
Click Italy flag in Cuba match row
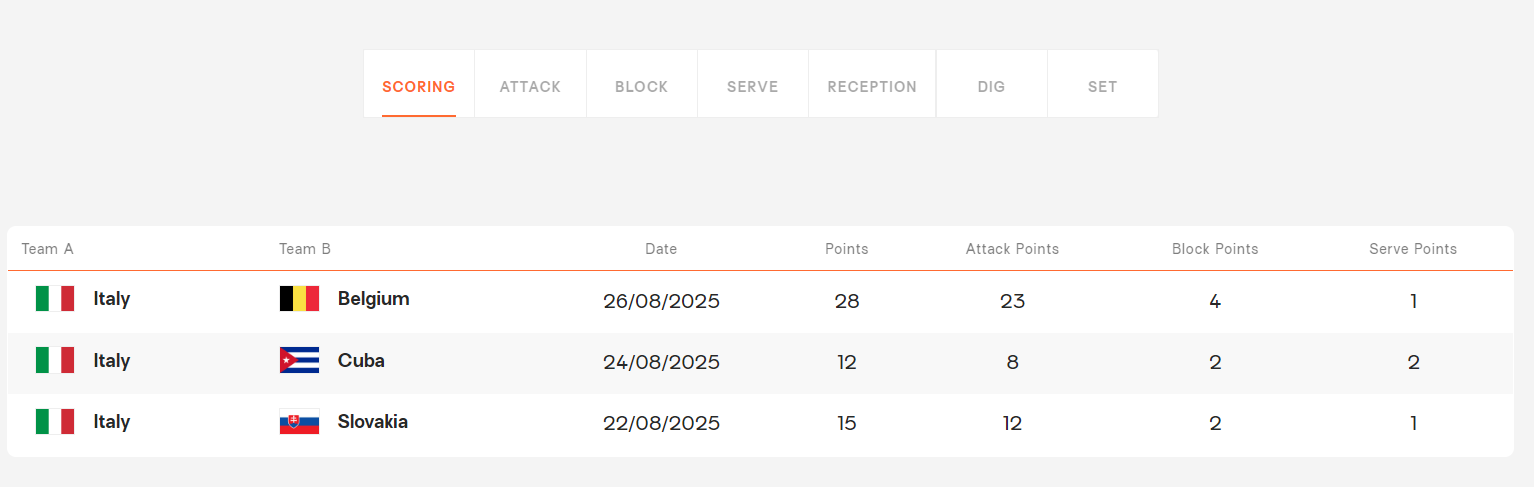pyautogui.click(x=55, y=361)
